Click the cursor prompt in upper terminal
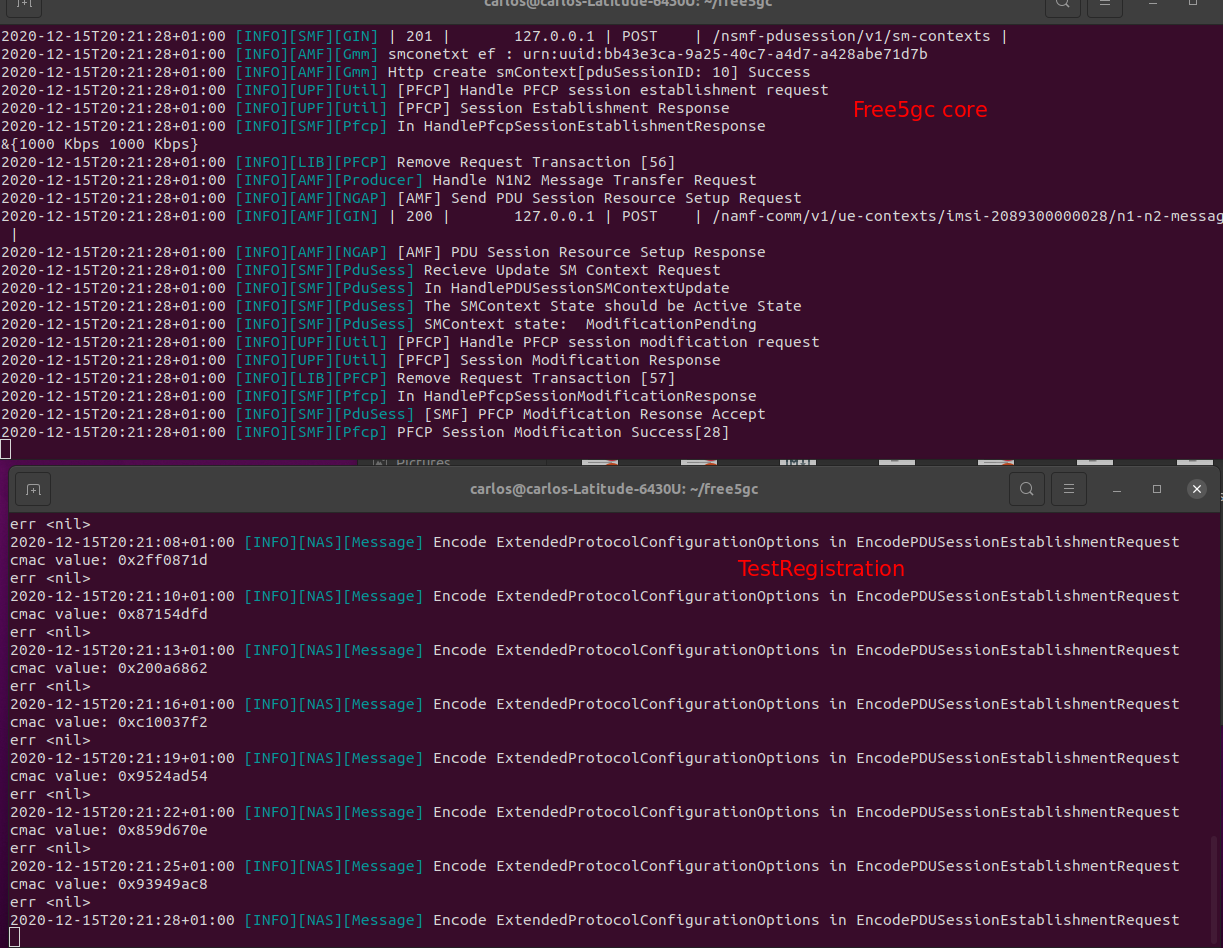The width and height of the screenshot is (1223, 948). click(x=6, y=450)
